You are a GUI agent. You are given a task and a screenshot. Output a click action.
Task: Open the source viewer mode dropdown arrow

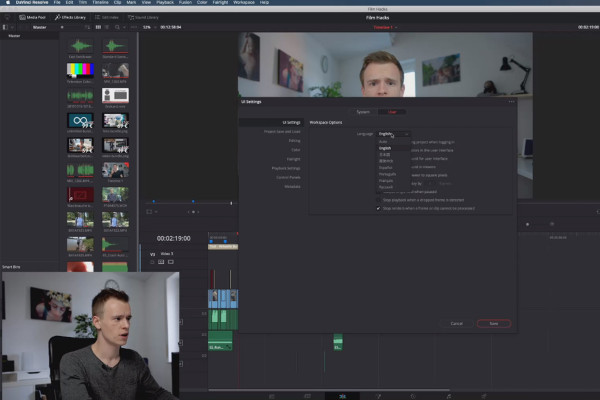[x=156, y=212]
